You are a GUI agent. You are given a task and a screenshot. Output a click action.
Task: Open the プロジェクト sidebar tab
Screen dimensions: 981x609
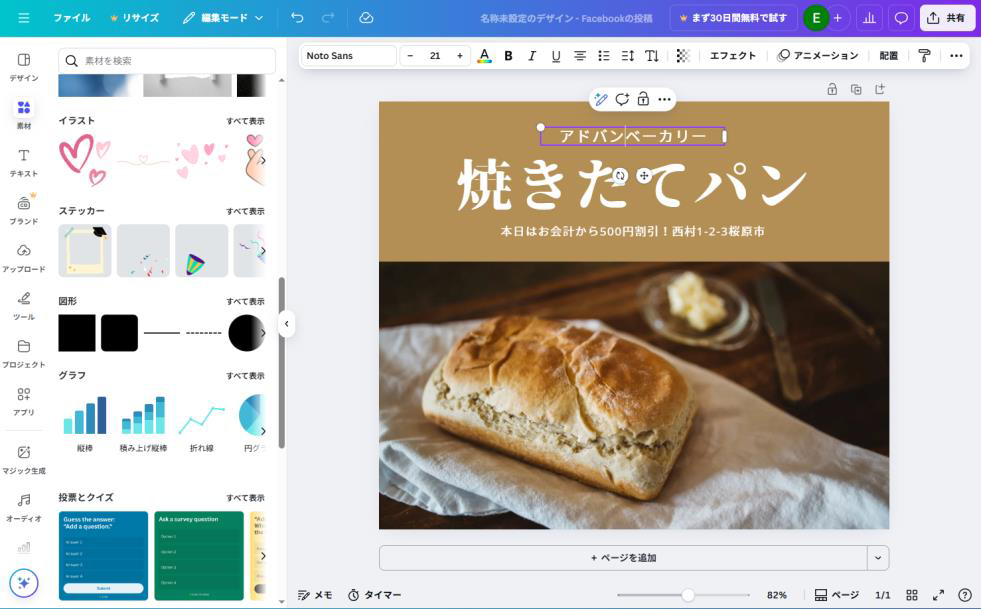click(x=24, y=354)
